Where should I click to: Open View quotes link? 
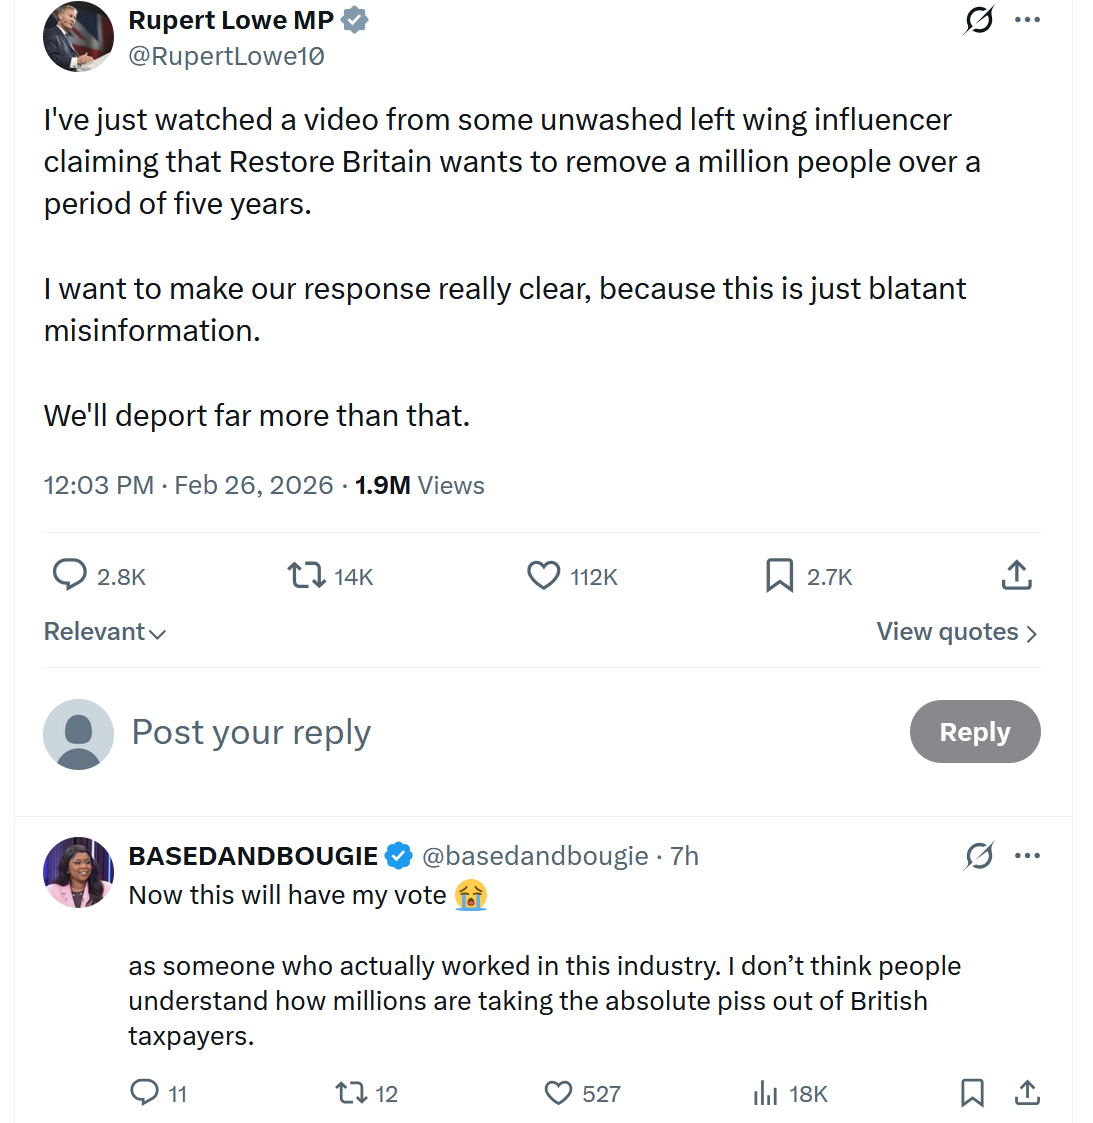(x=956, y=632)
